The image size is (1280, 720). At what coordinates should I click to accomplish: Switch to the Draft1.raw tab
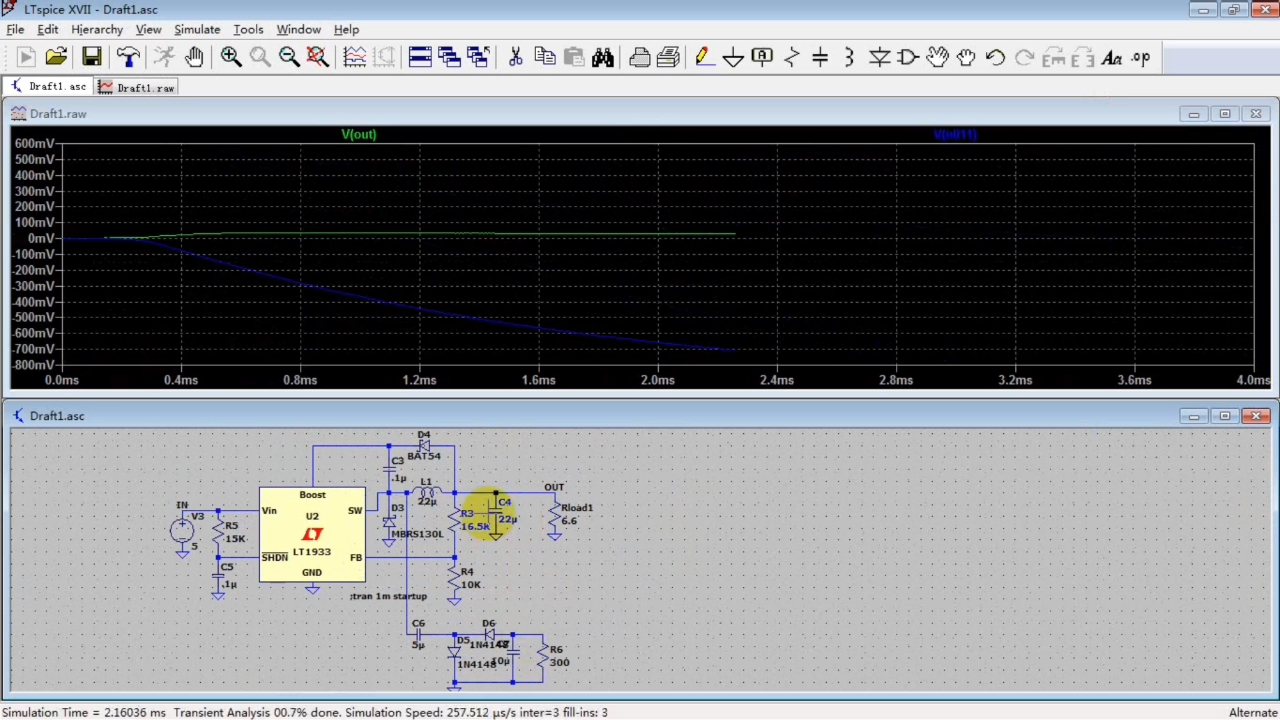[x=137, y=87]
